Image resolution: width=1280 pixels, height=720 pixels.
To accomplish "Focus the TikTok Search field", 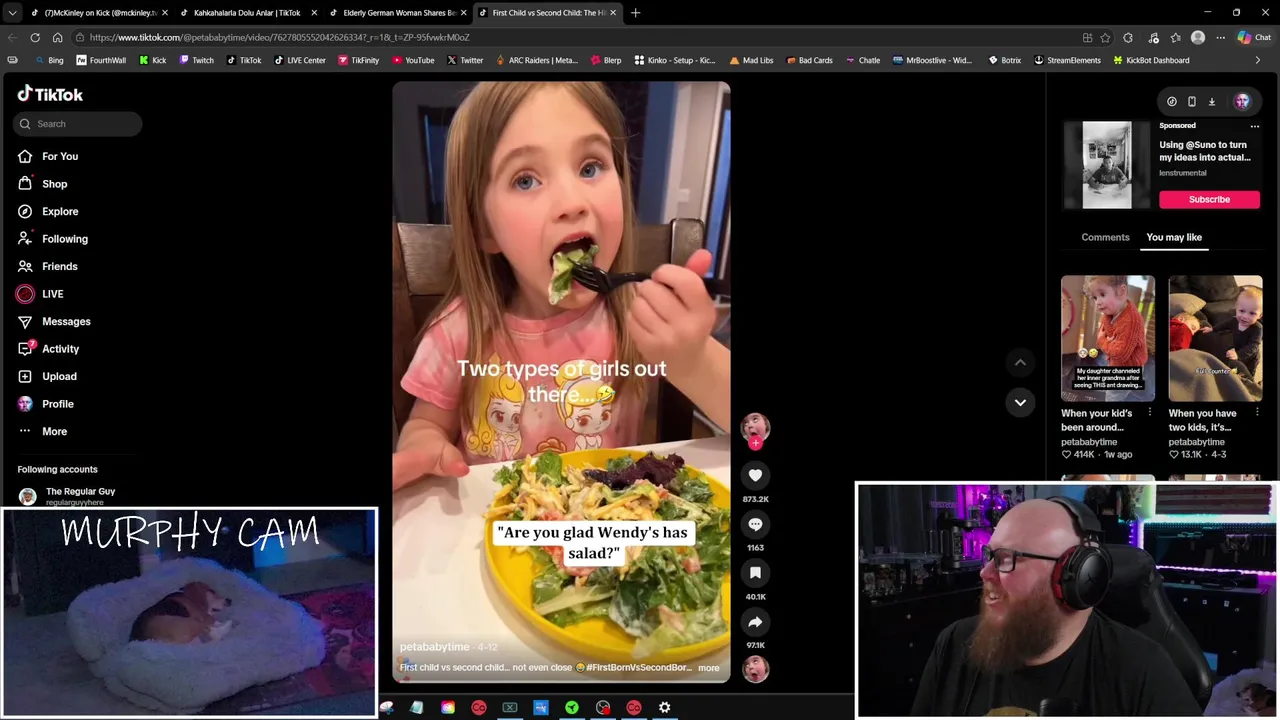I will [x=78, y=124].
